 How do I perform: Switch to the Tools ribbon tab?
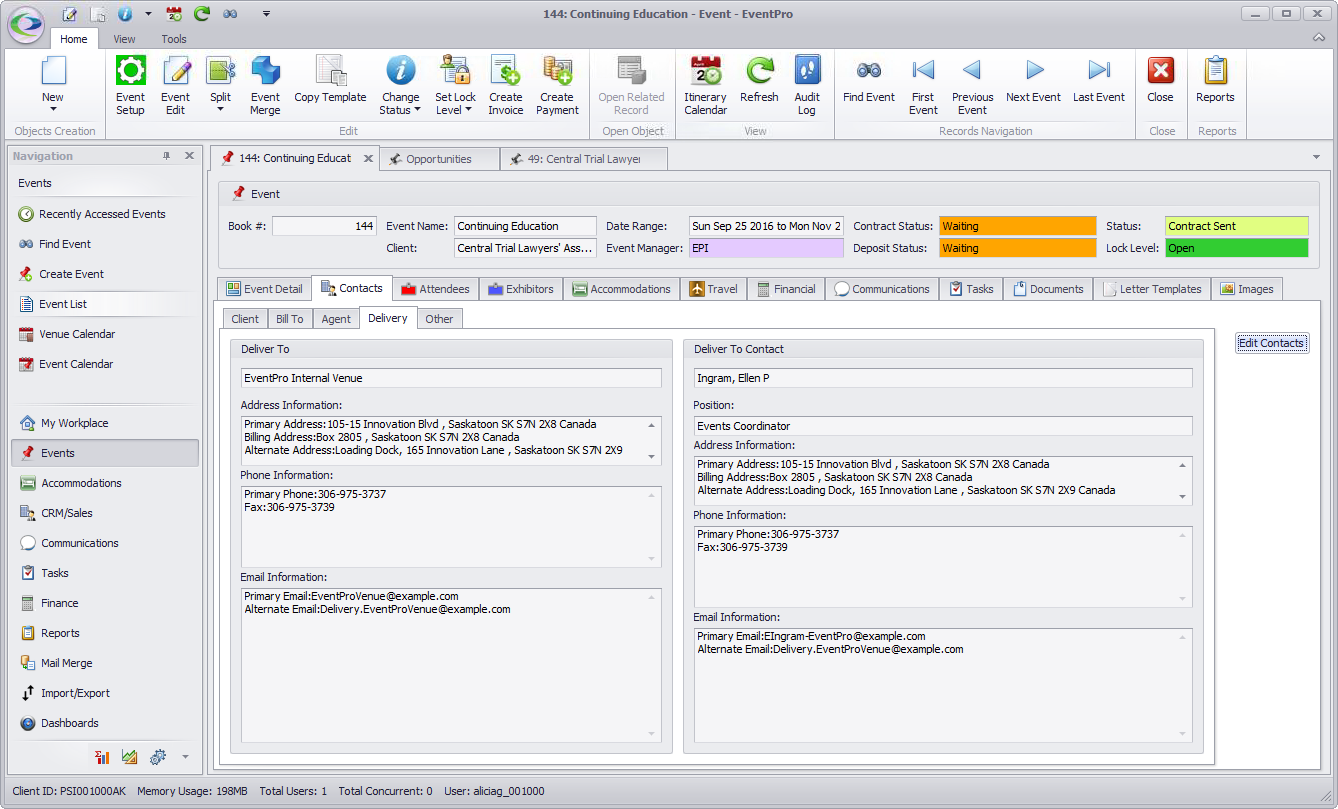click(x=174, y=39)
